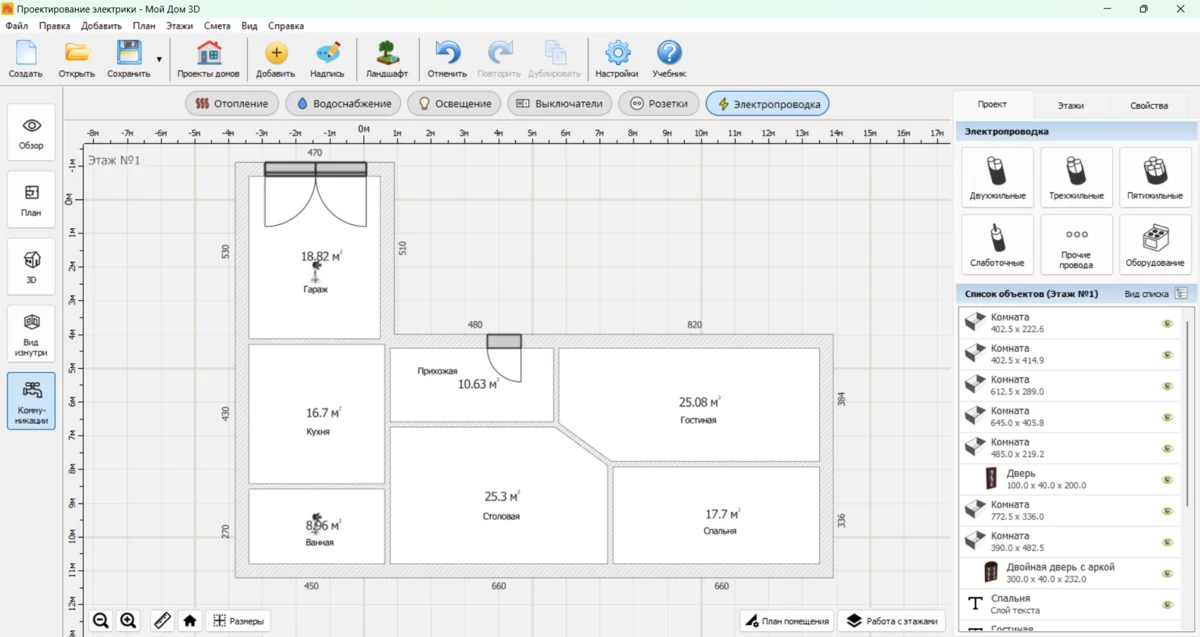This screenshot has height=637, width=1200.
Task: Click the yellow Добавить toolbar icon
Action: 275,60
